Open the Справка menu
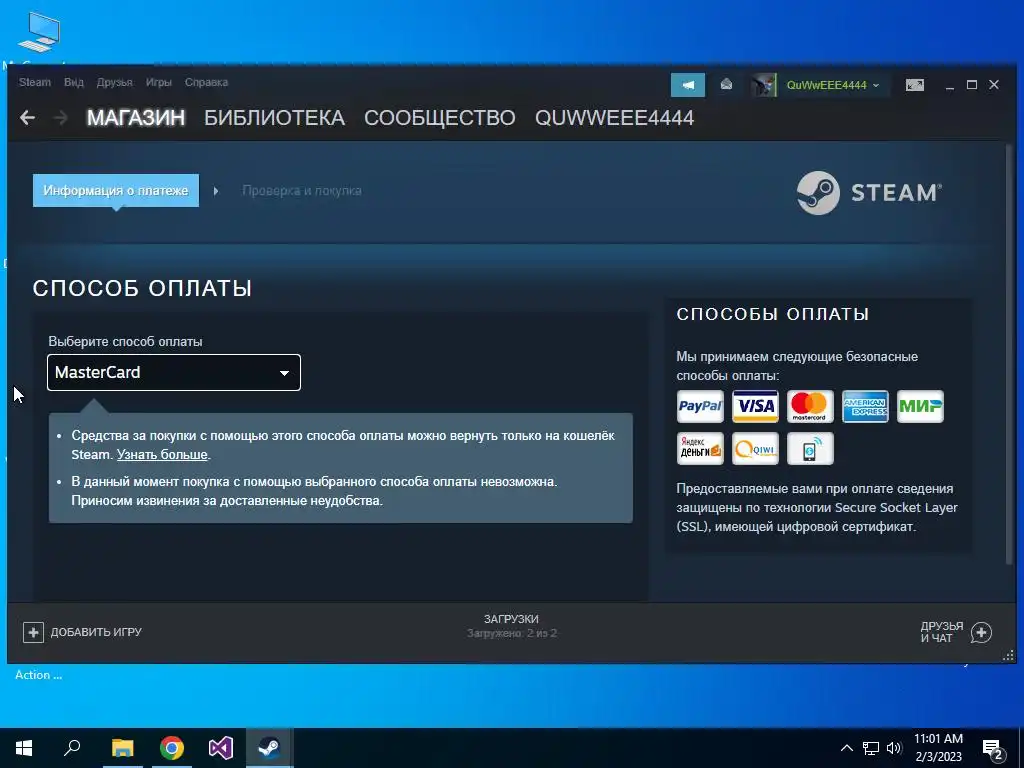The image size is (1024, 768). pyautogui.click(x=206, y=82)
